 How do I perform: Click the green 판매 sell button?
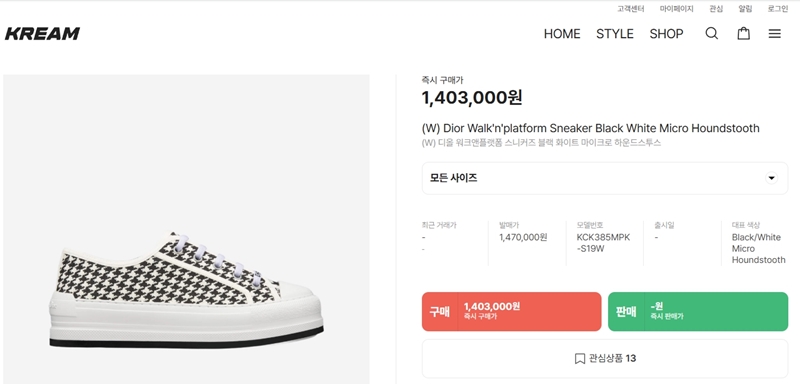[x=698, y=312]
